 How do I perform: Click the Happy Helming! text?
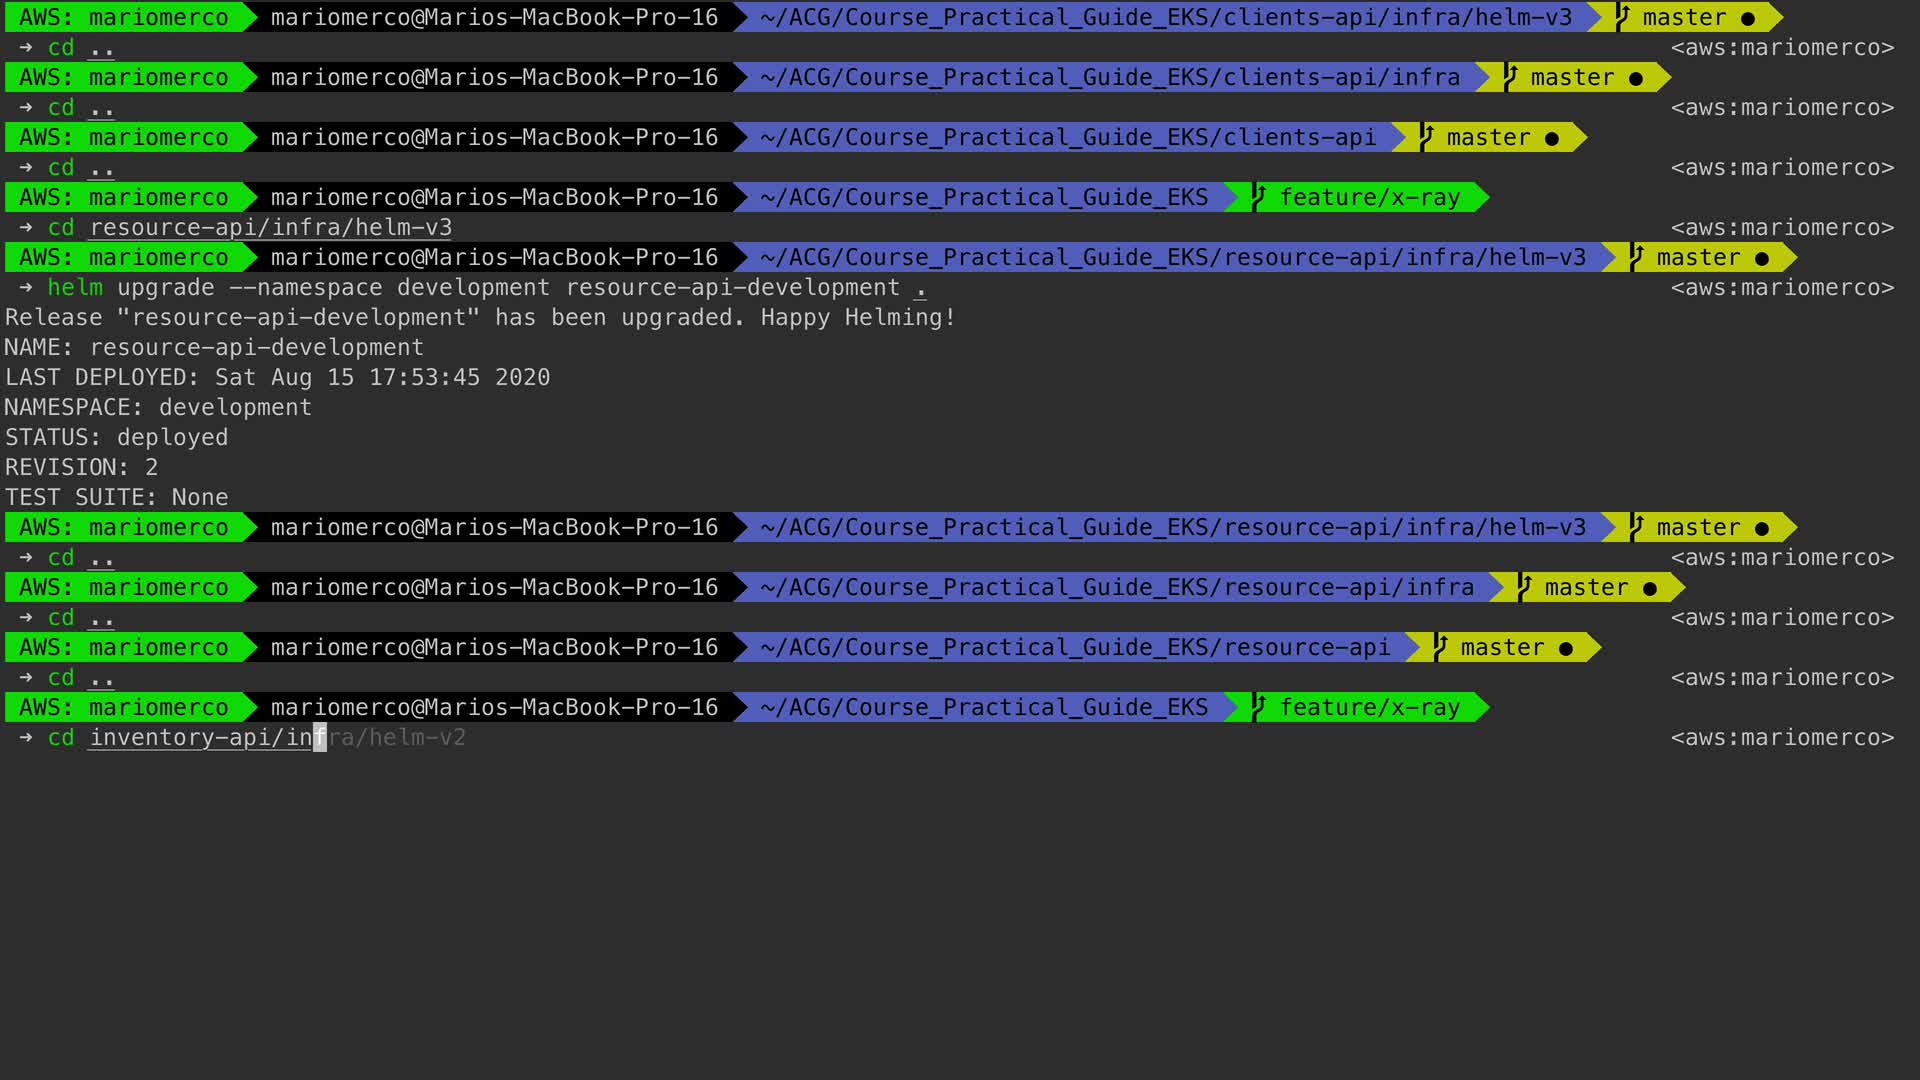point(857,318)
